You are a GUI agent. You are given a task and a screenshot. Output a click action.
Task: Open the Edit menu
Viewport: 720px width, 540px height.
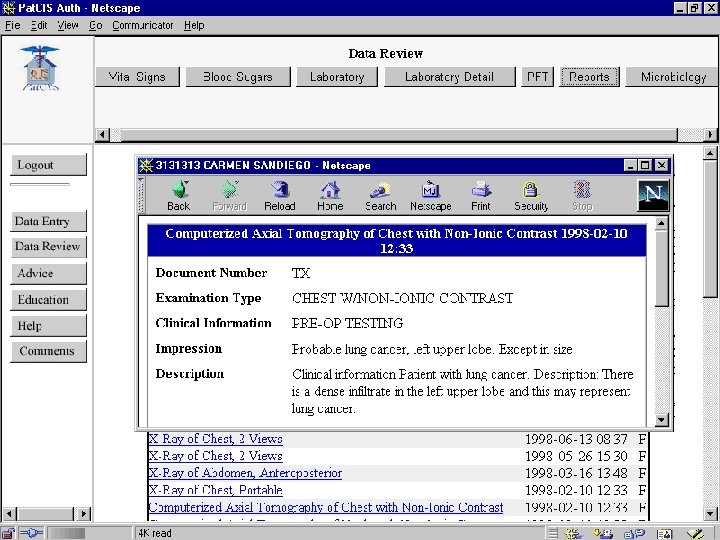[39, 25]
